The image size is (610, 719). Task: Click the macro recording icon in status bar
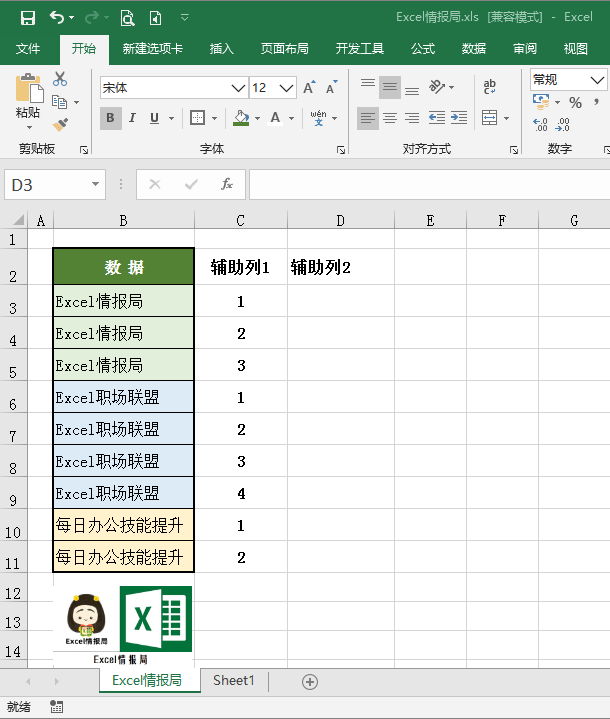point(56,707)
